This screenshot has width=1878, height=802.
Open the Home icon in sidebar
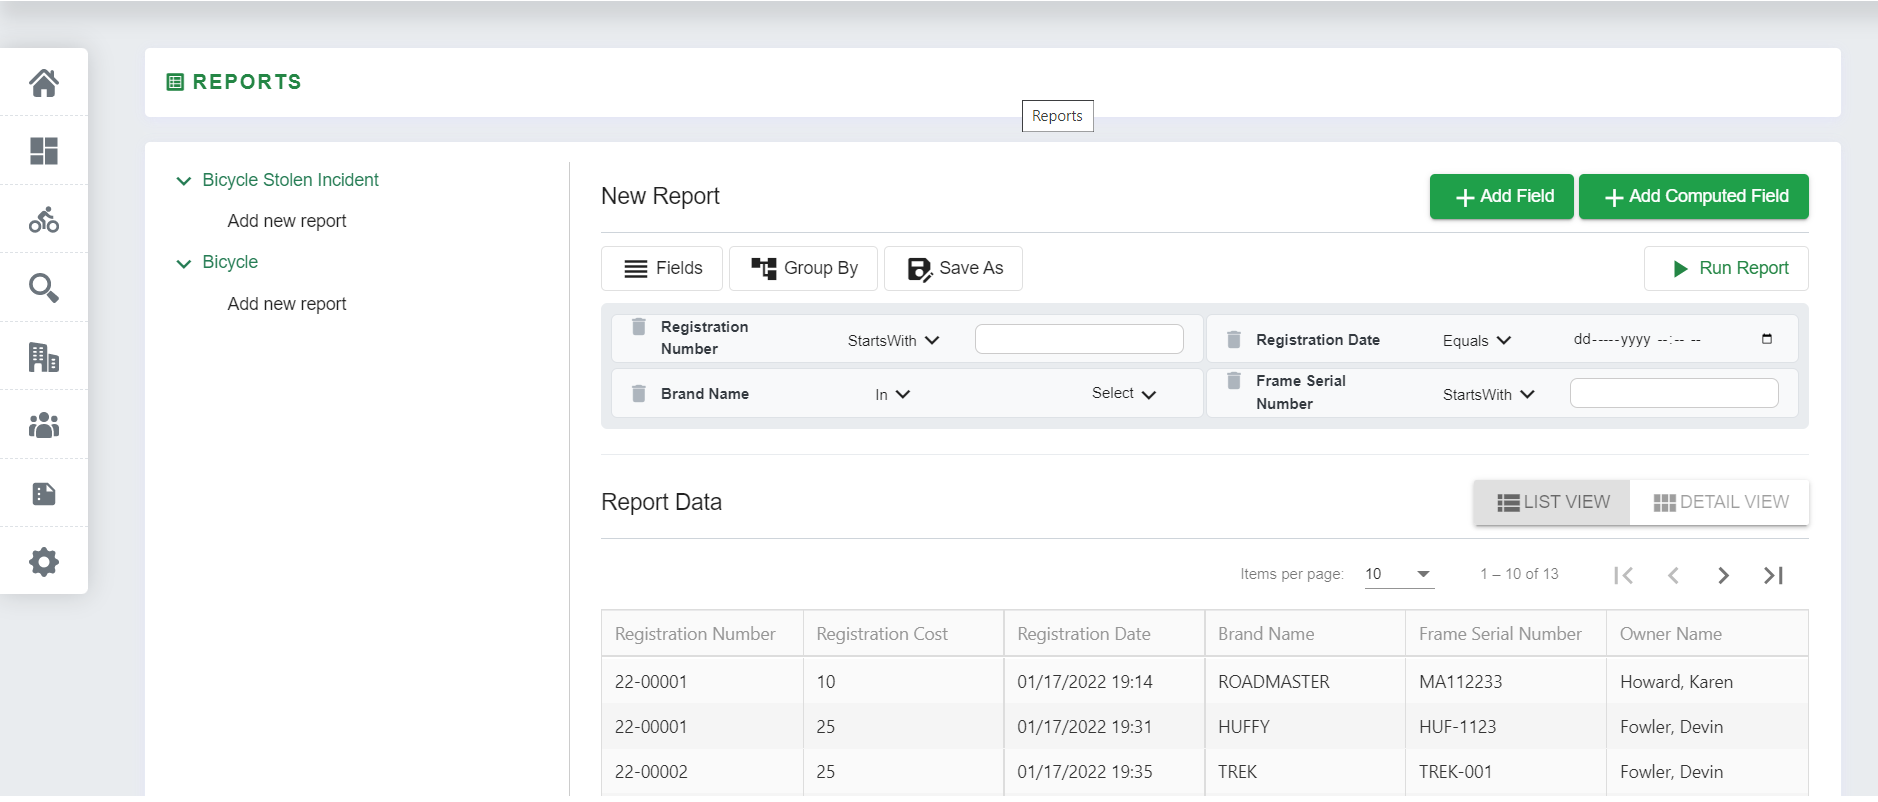[44, 82]
